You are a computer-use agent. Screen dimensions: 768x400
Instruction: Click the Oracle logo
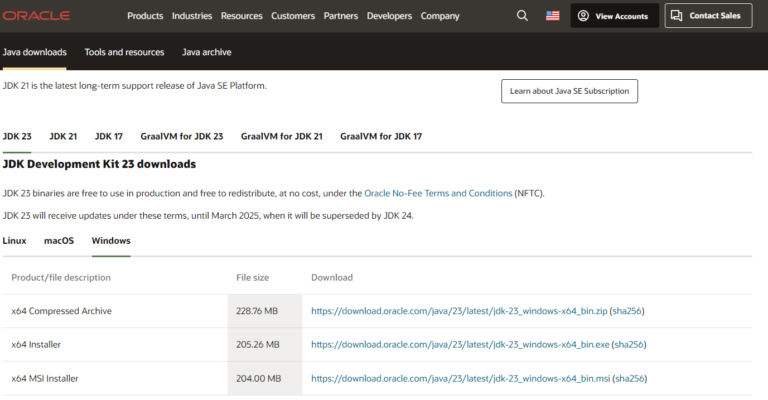coord(36,16)
